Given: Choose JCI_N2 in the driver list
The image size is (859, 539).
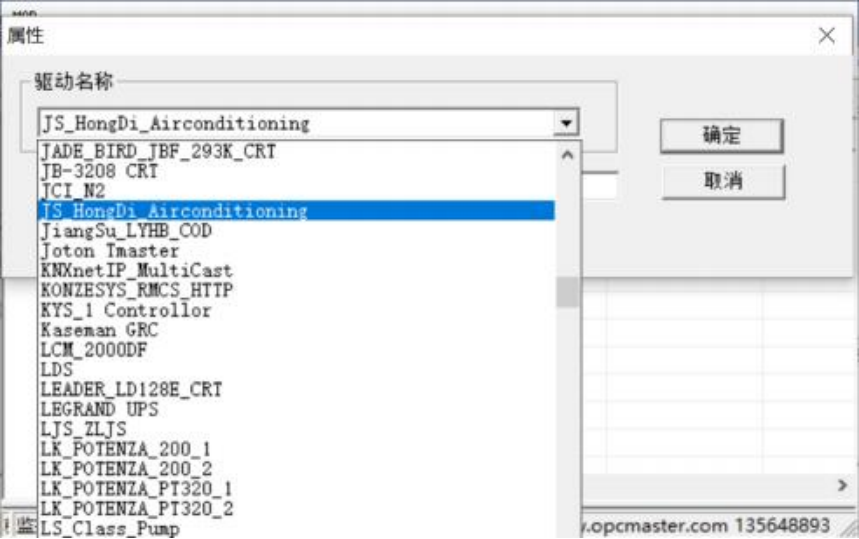Looking at the screenshot, I should pyautogui.click(x=296, y=191).
